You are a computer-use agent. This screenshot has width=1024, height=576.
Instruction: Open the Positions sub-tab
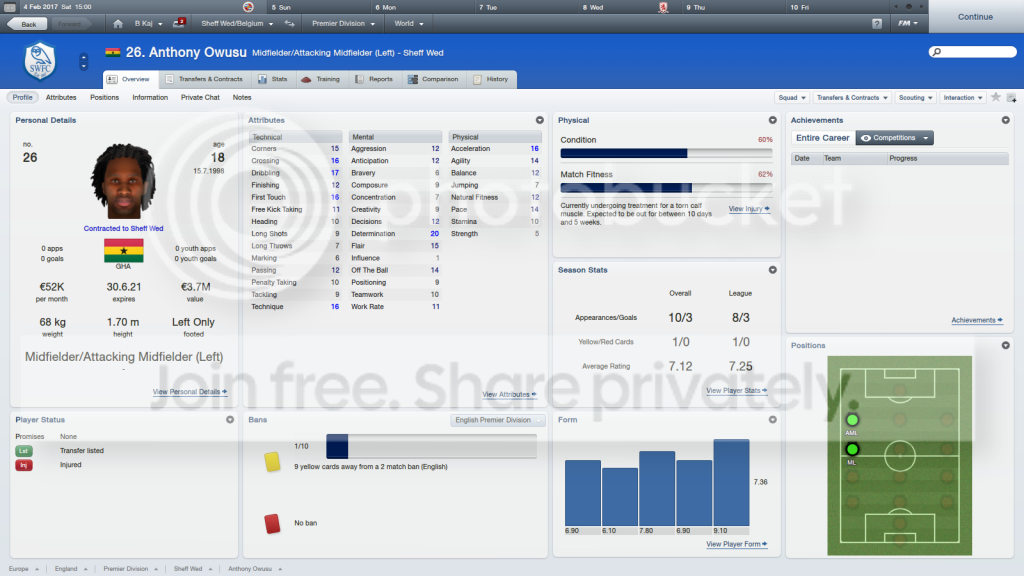tap(104, 97)
